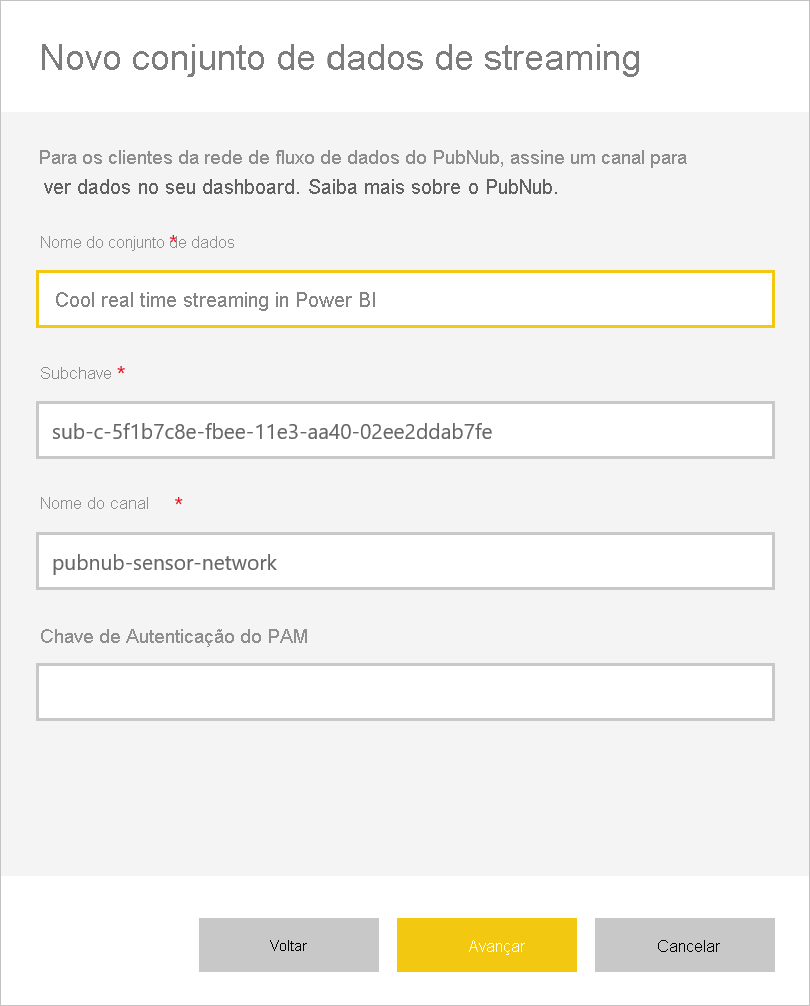Click the Chave de Autenticação do PAM field

point(405,691)
